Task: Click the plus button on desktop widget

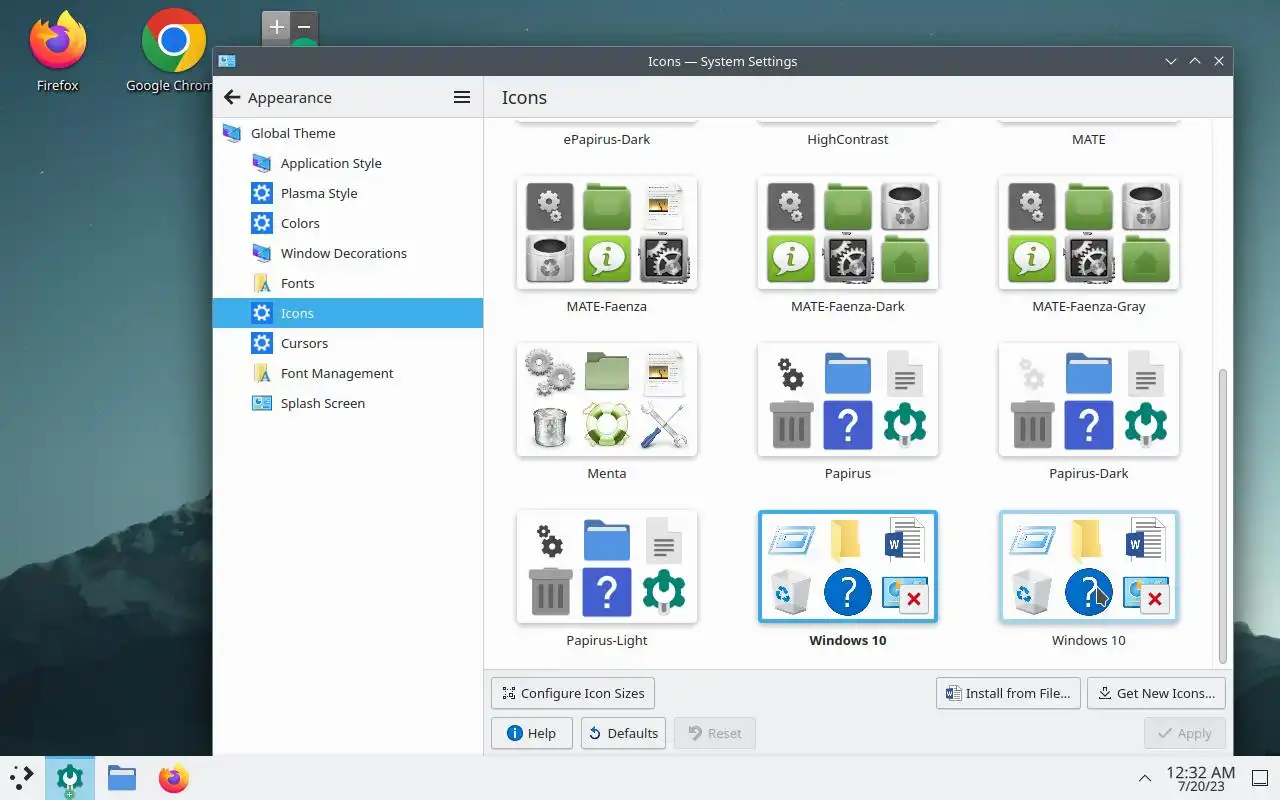Action: pyautogui.click(x=277, y=27)
